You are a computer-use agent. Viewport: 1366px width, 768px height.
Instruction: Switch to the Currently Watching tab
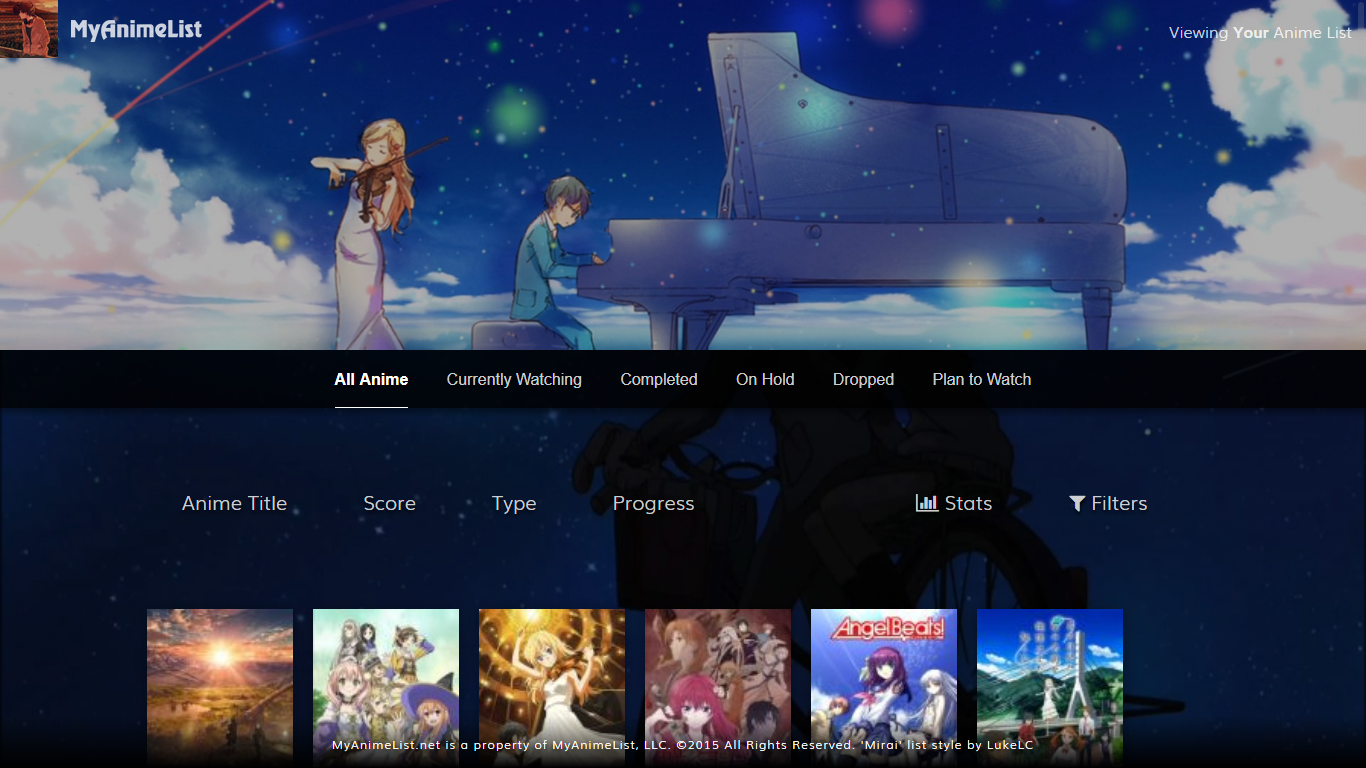pyautogui.click(x=514, y=380)
